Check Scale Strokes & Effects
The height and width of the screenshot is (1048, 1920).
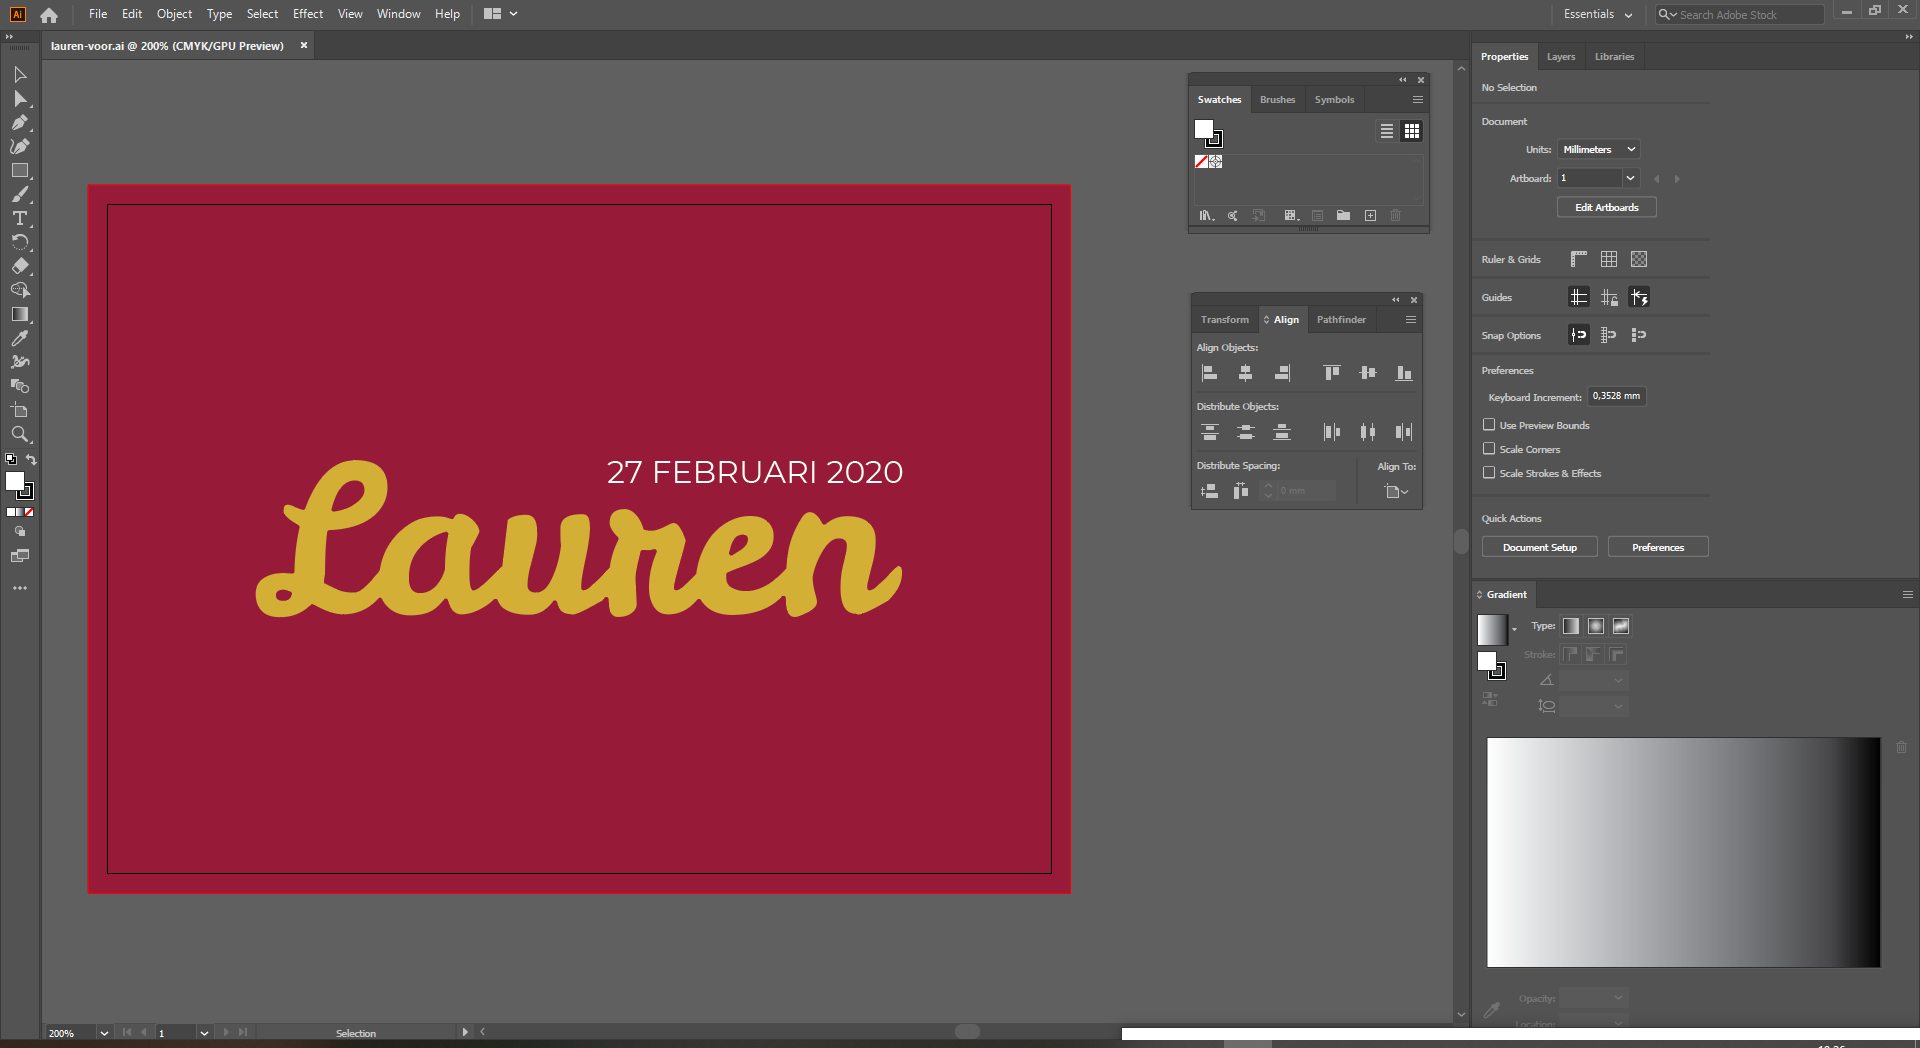(1489, 472)
